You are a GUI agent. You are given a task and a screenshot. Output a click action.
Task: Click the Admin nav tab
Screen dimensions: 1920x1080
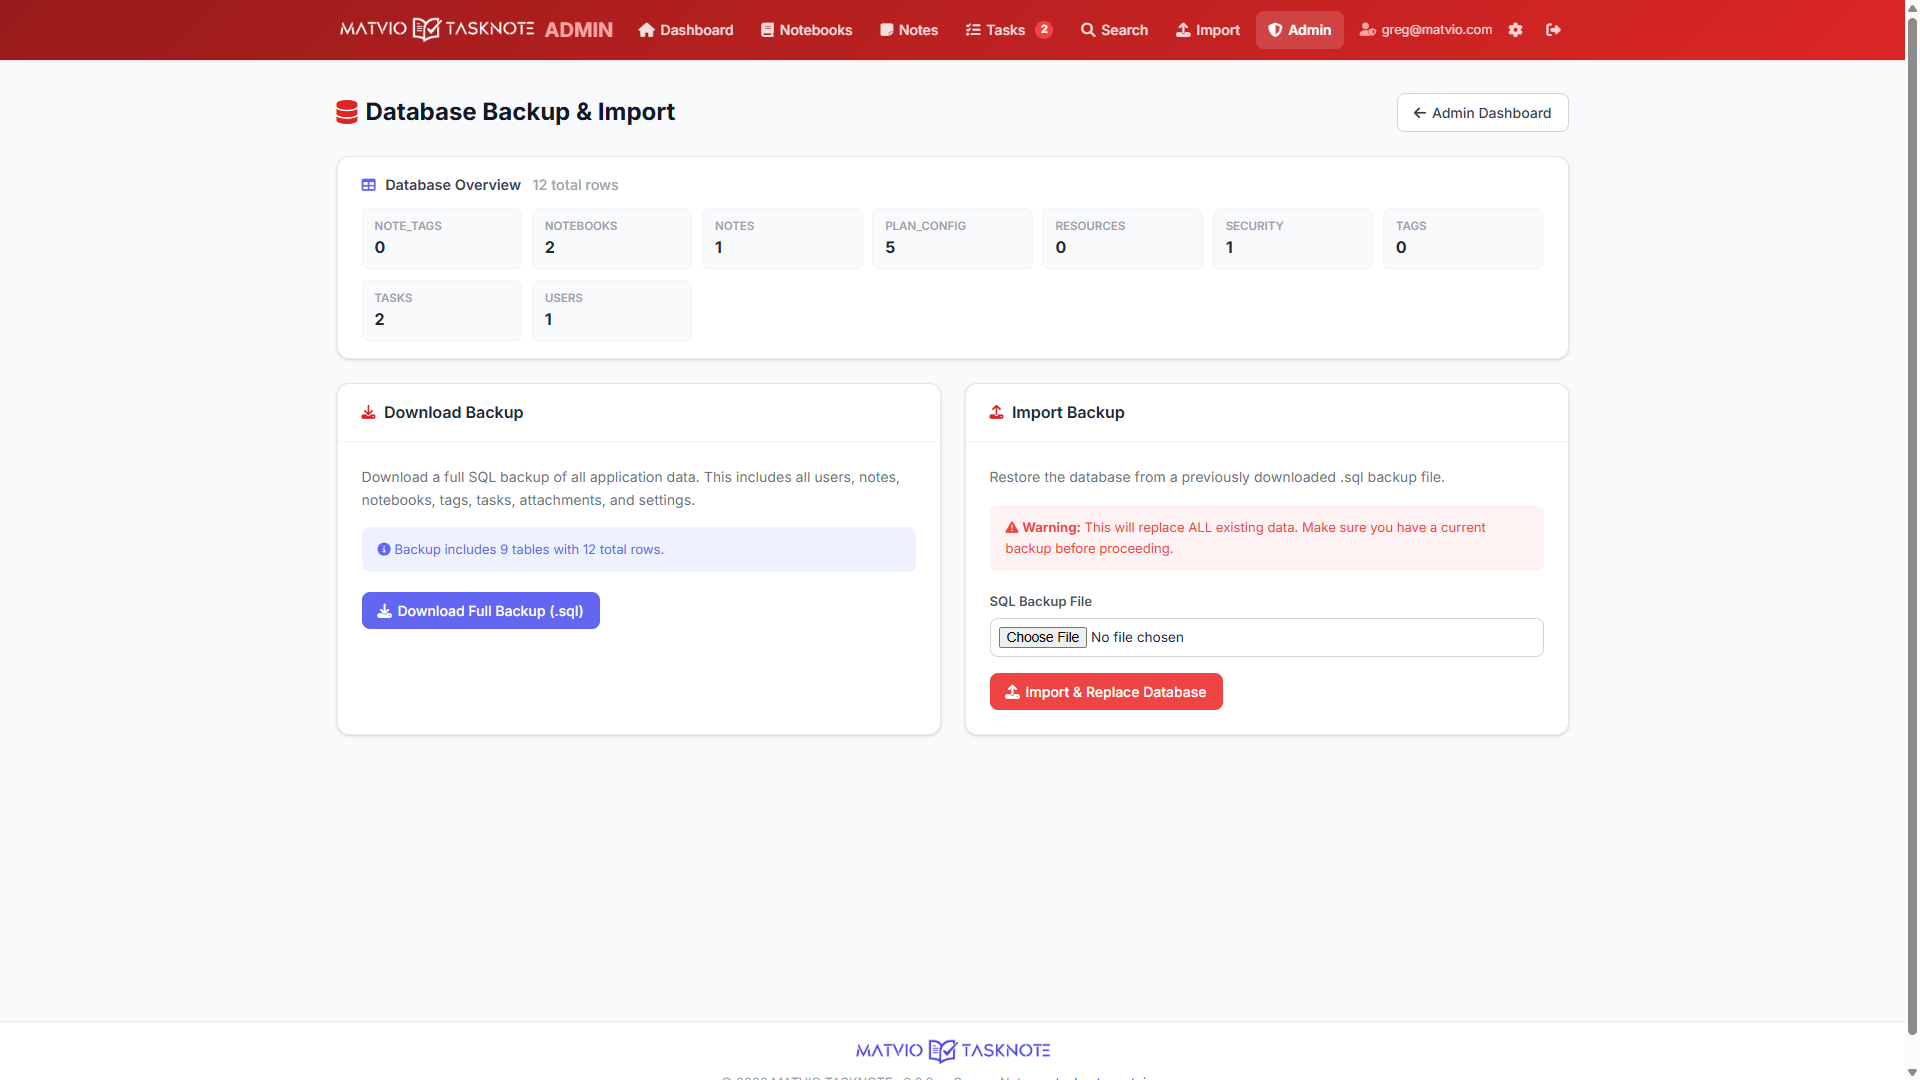1299,30
